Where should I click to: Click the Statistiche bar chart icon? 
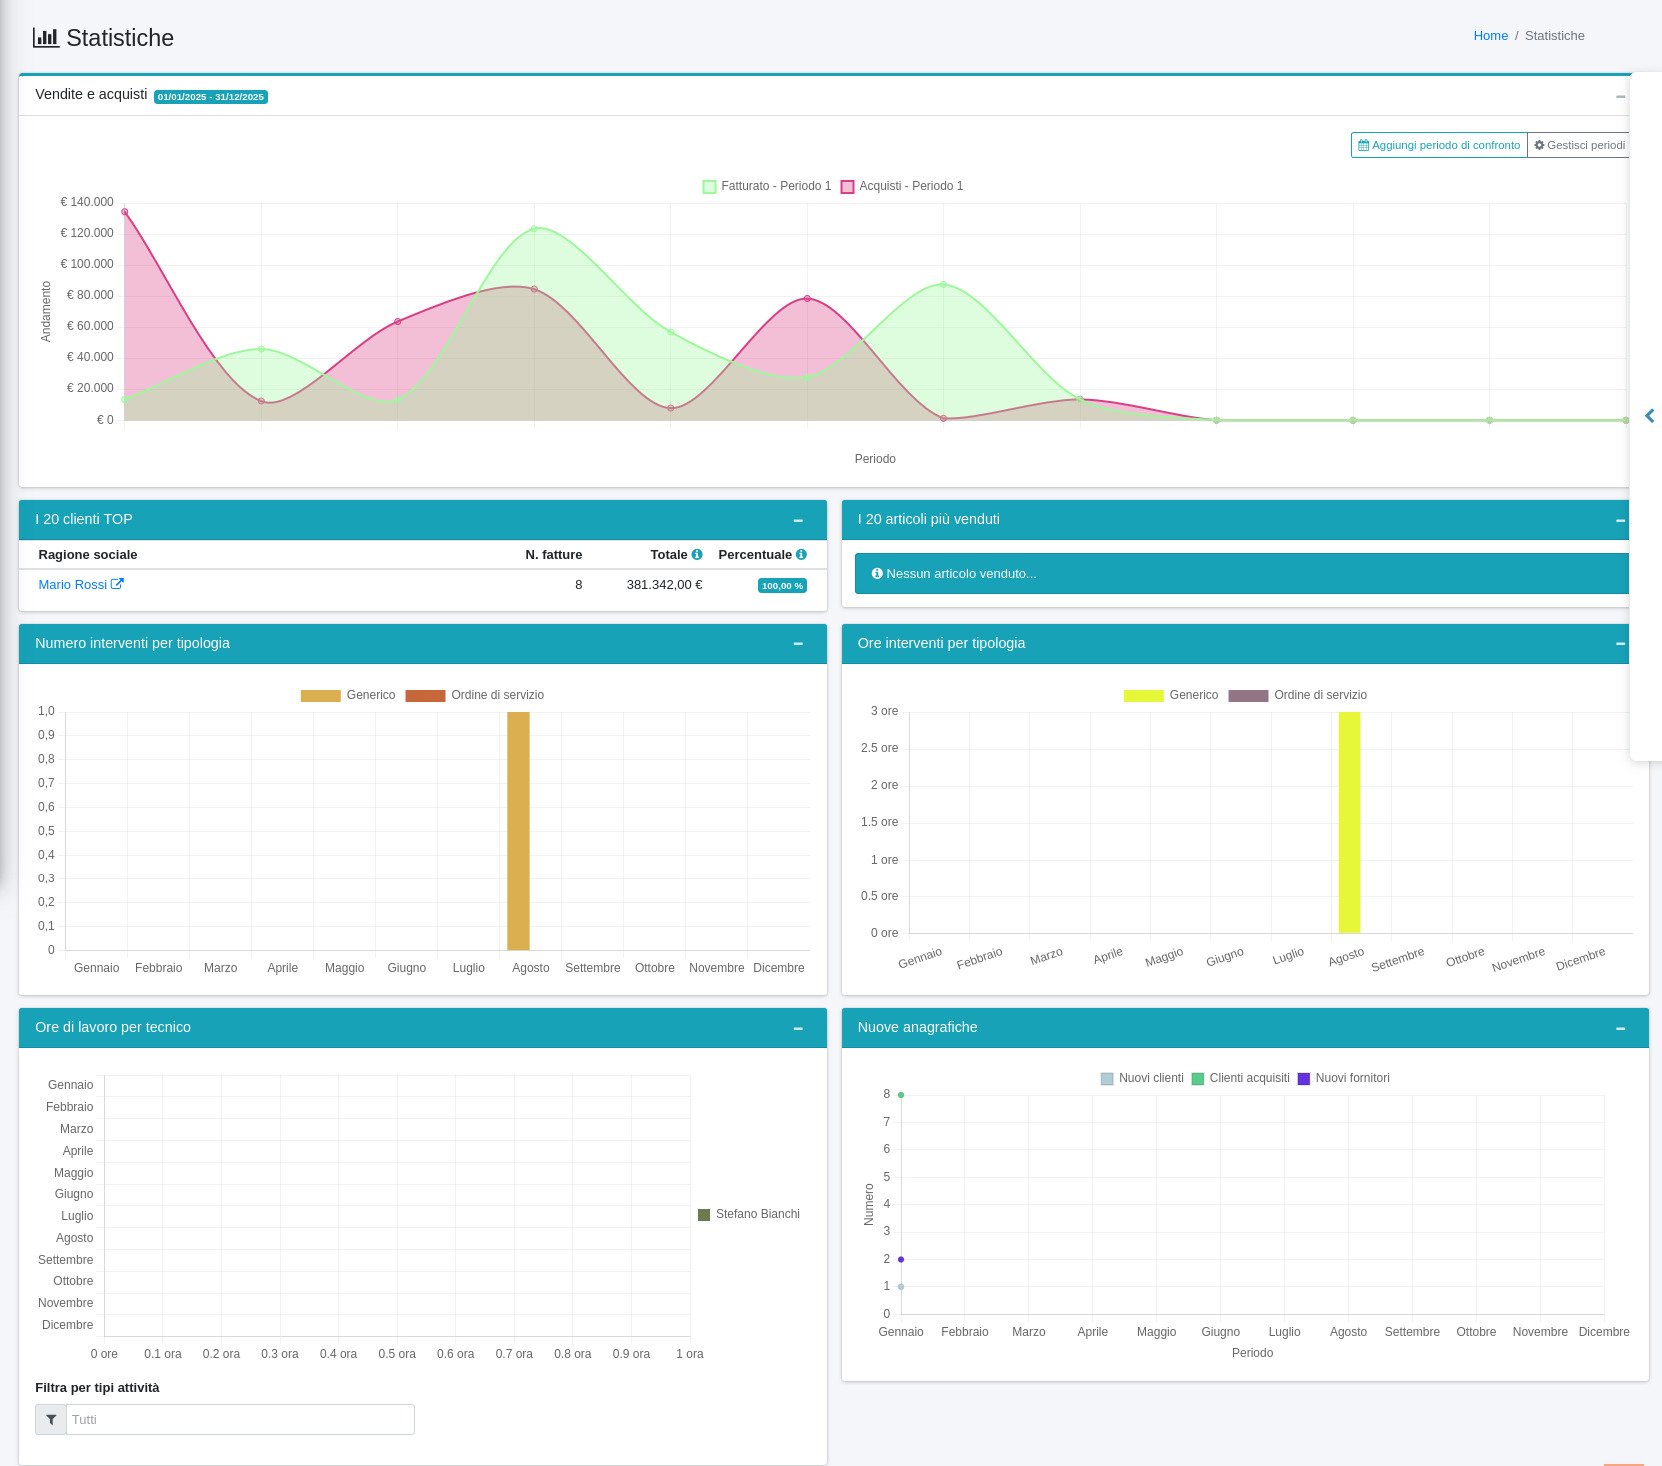[x=46, y=38]
